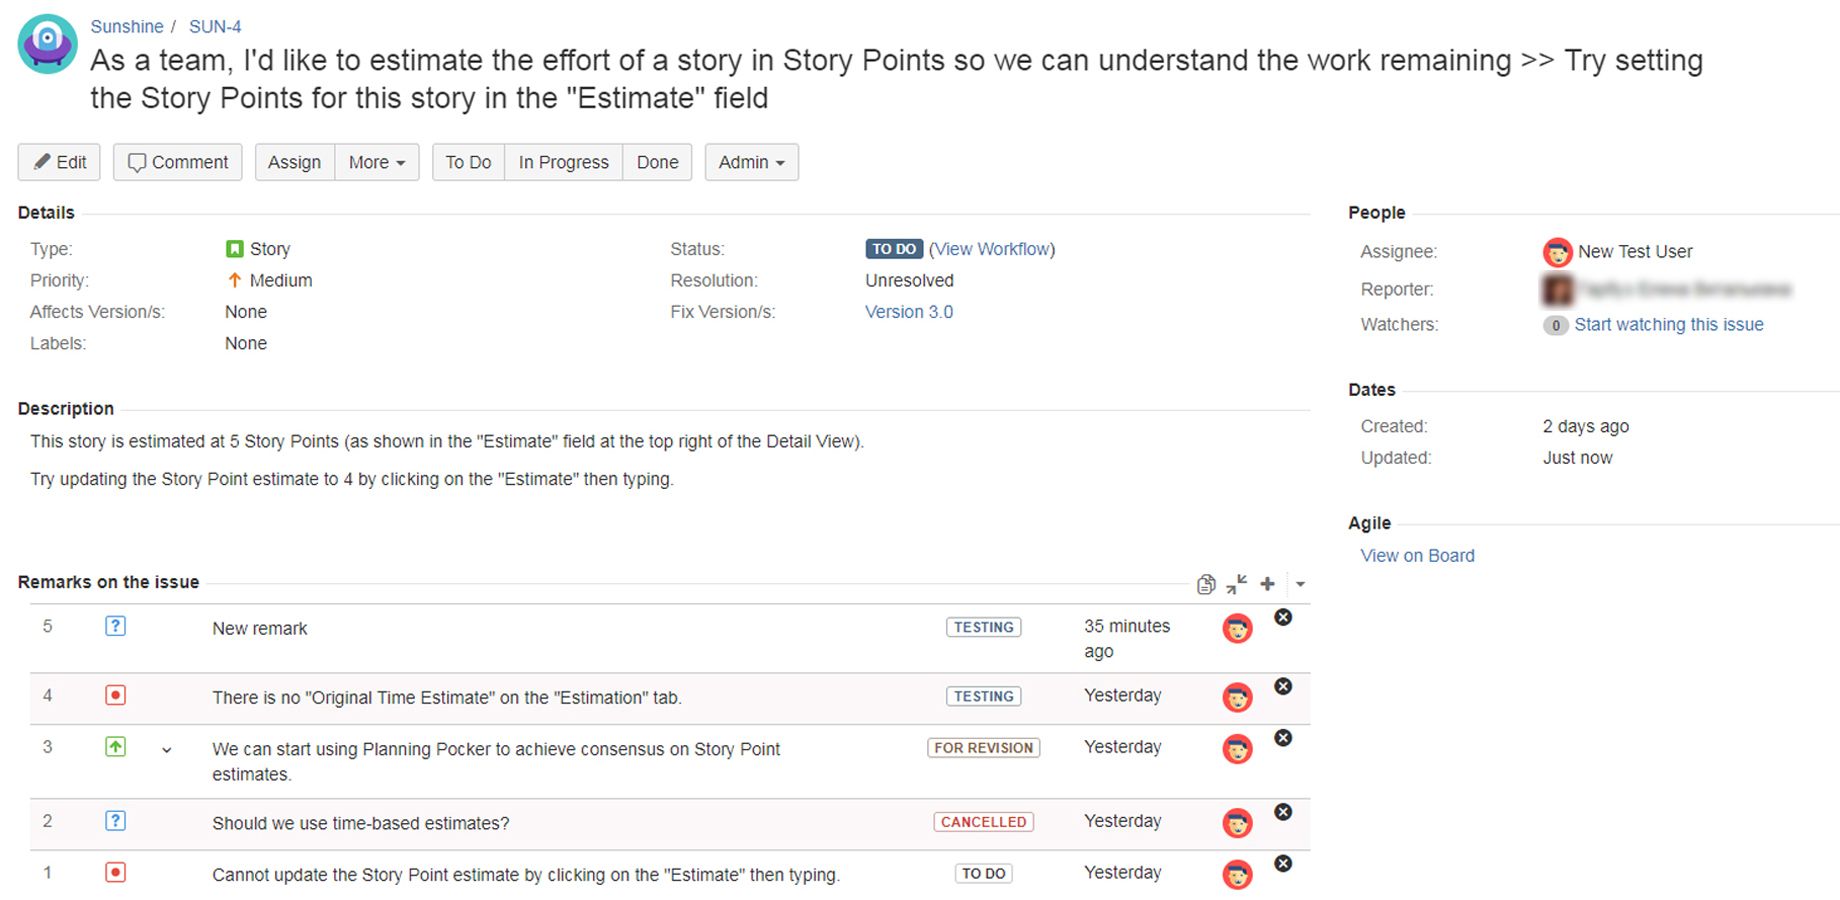Click the TO DO issue status lozenge

pyautogui.click(x=894, y=249)
